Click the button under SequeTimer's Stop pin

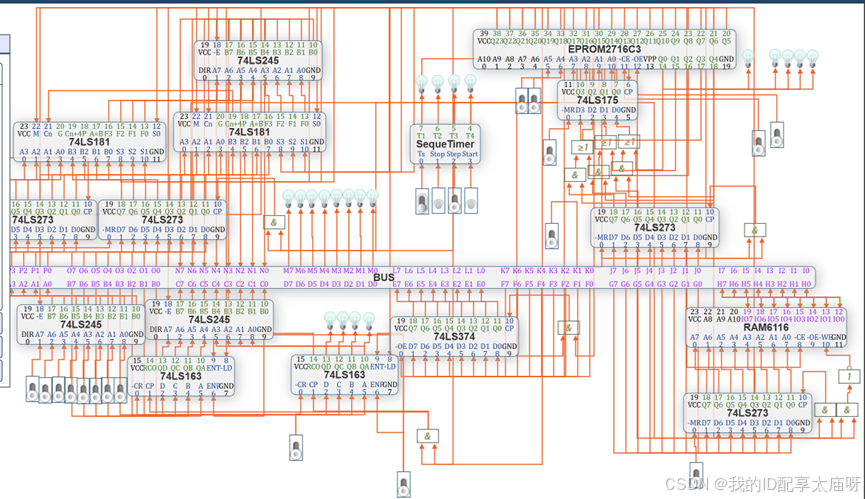(438, 201)
